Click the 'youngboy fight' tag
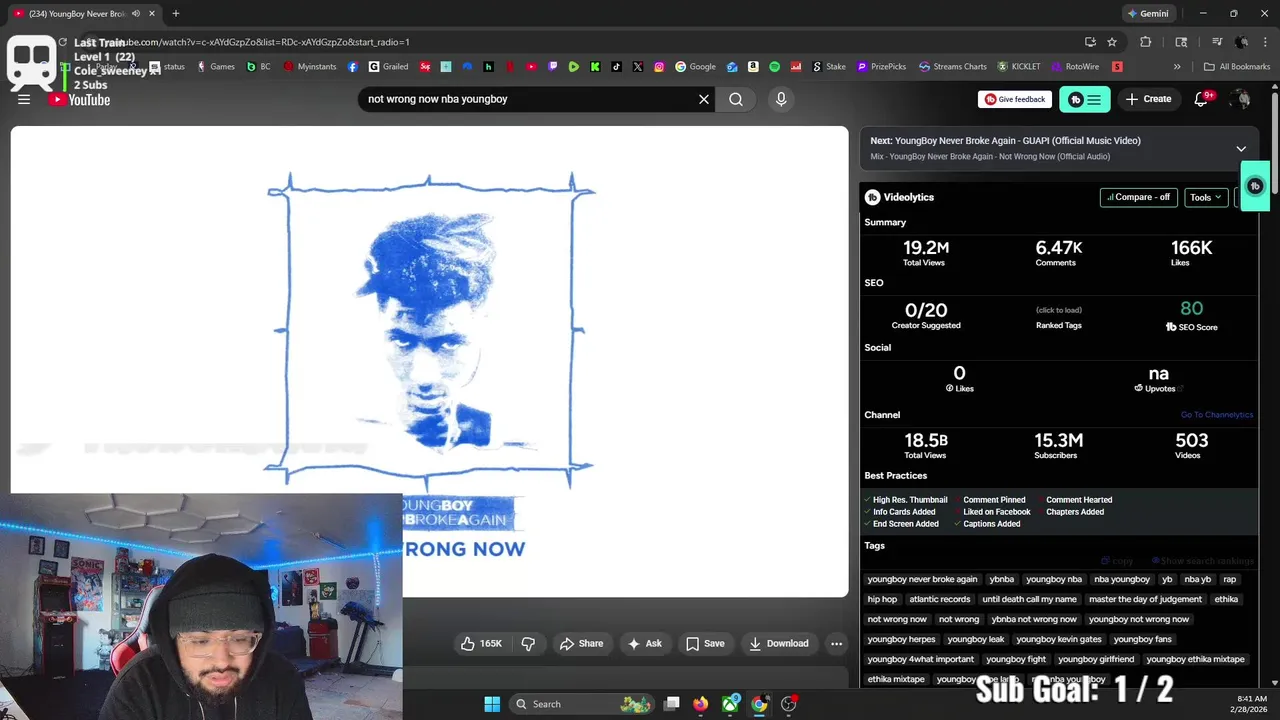This screenshot has height=720, width=1280. [x=1015, y=659]
